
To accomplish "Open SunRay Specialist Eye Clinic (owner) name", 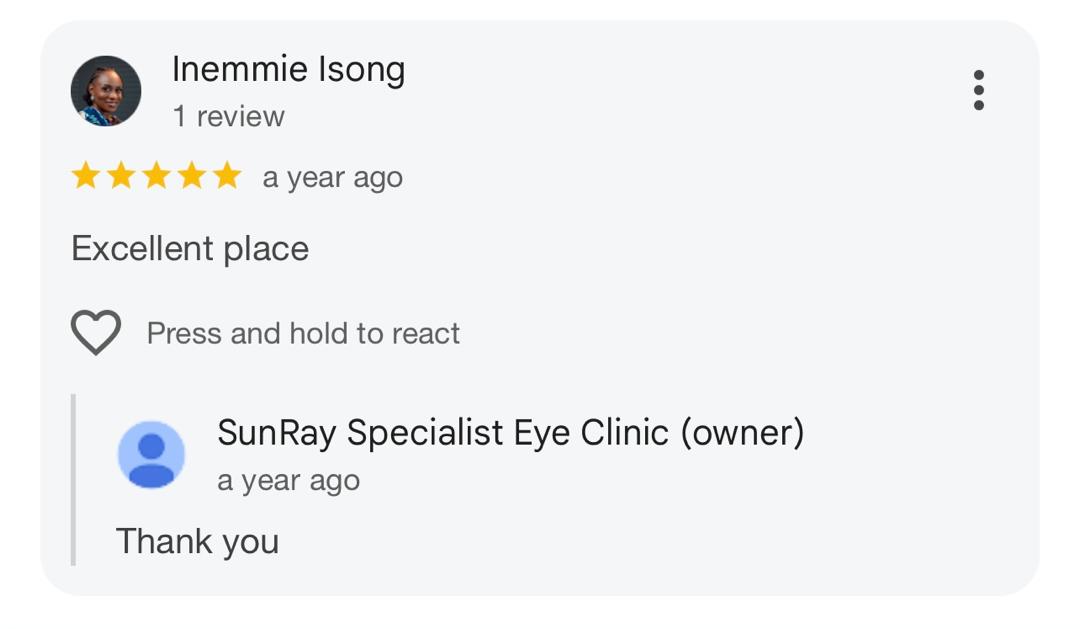I will point(510,433).
